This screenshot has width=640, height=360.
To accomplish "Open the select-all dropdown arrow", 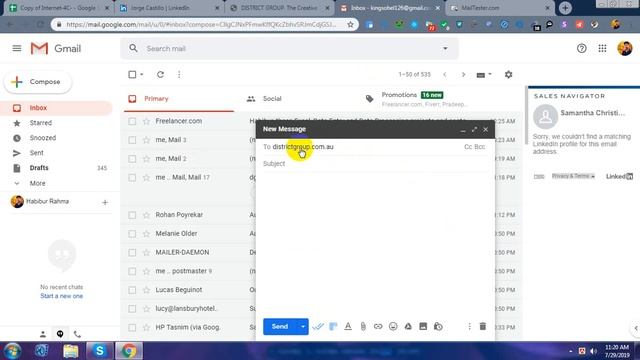I will (x=142, y=75).
